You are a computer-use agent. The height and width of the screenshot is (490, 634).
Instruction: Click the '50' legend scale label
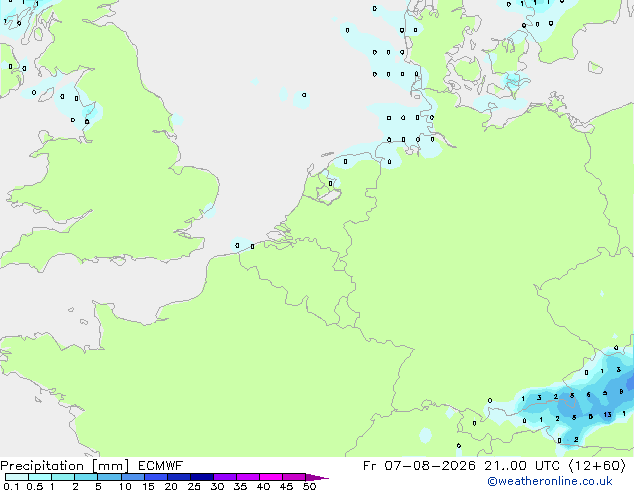coord(309,486)
